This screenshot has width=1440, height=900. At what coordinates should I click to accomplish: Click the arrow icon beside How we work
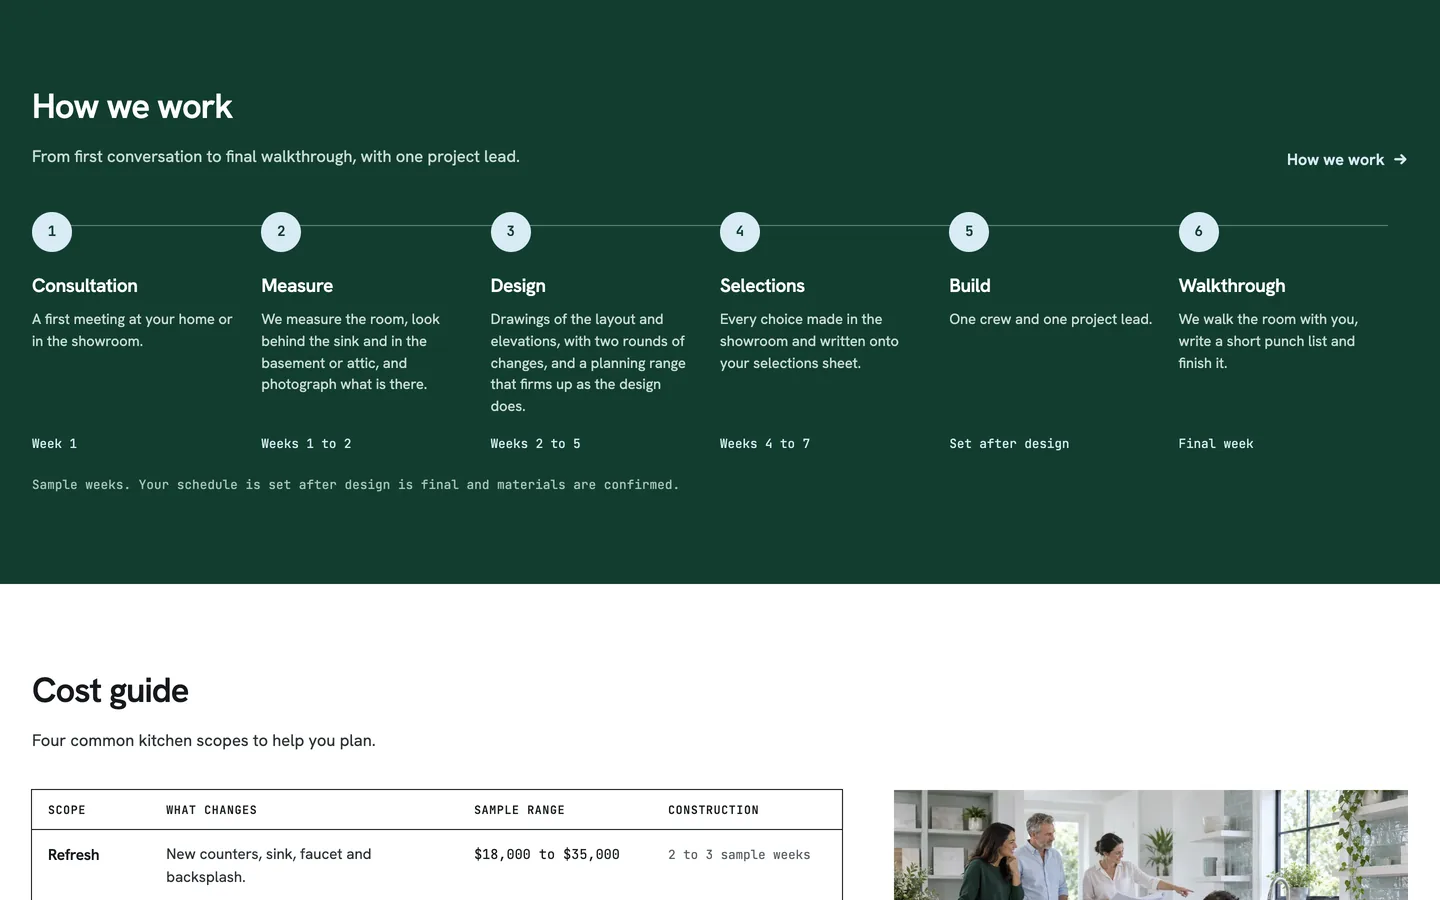(1400, 160)
